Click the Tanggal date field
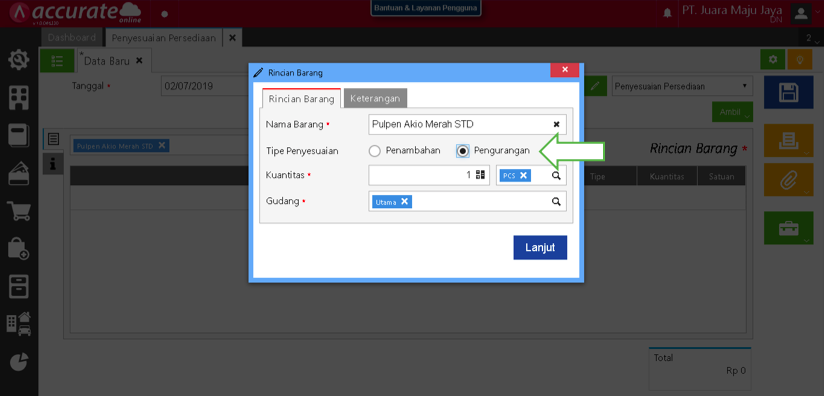825x396 pixels. point(205,86)
